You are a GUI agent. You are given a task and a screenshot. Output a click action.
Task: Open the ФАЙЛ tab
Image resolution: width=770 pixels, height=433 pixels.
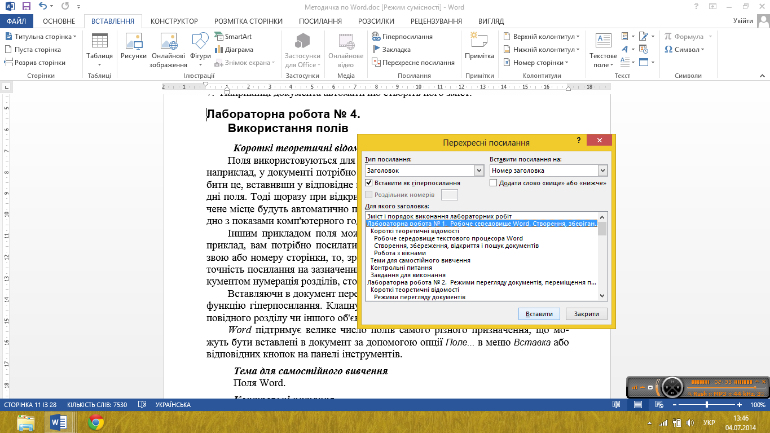click(x=16, y=21)
